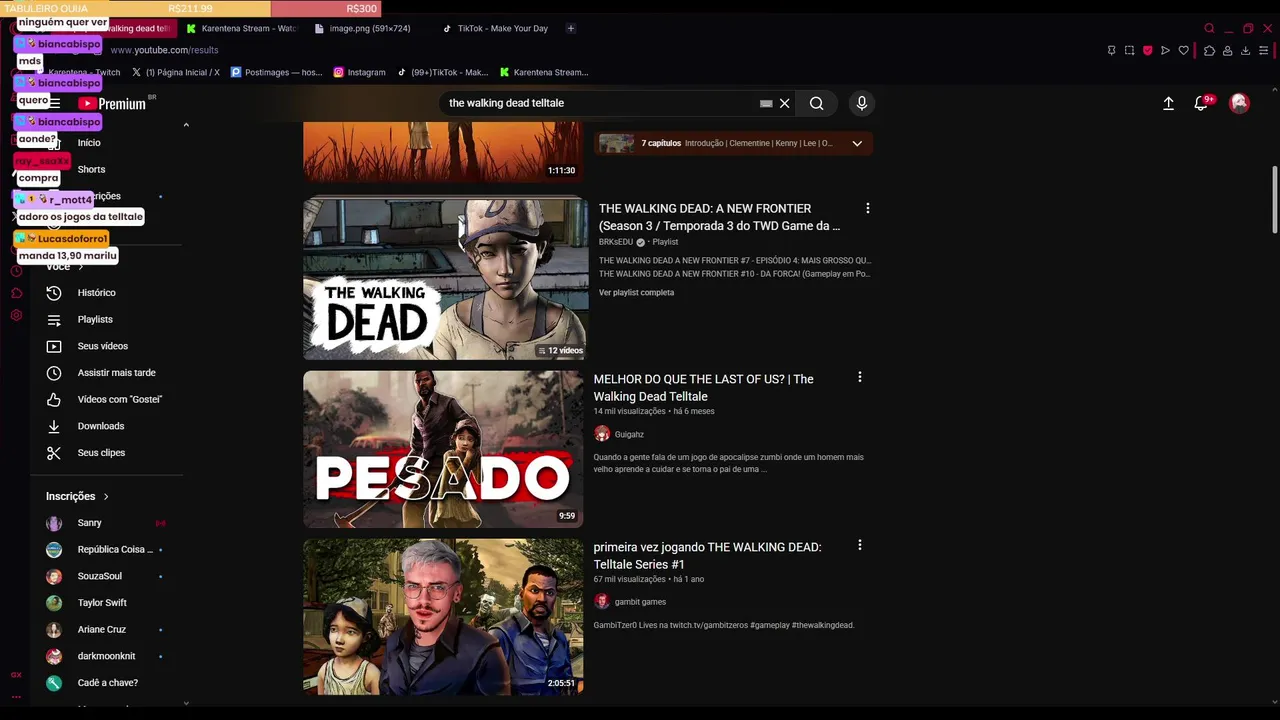Clear the YouTube search box text
Image resolution: width=1280 pixels, height=720 pixels.
click(785, 103)
